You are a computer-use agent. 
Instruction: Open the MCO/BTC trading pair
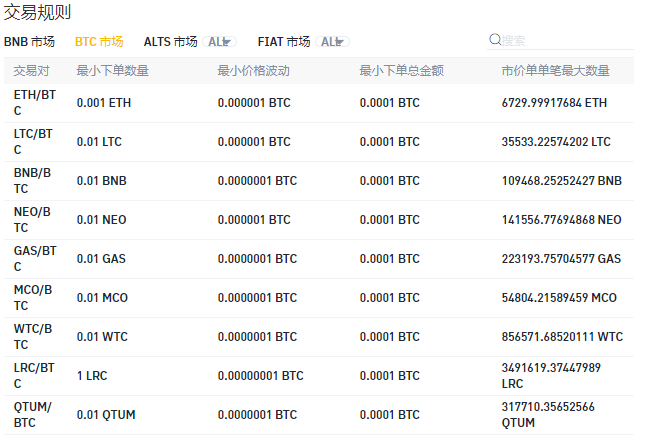(35, 298)
